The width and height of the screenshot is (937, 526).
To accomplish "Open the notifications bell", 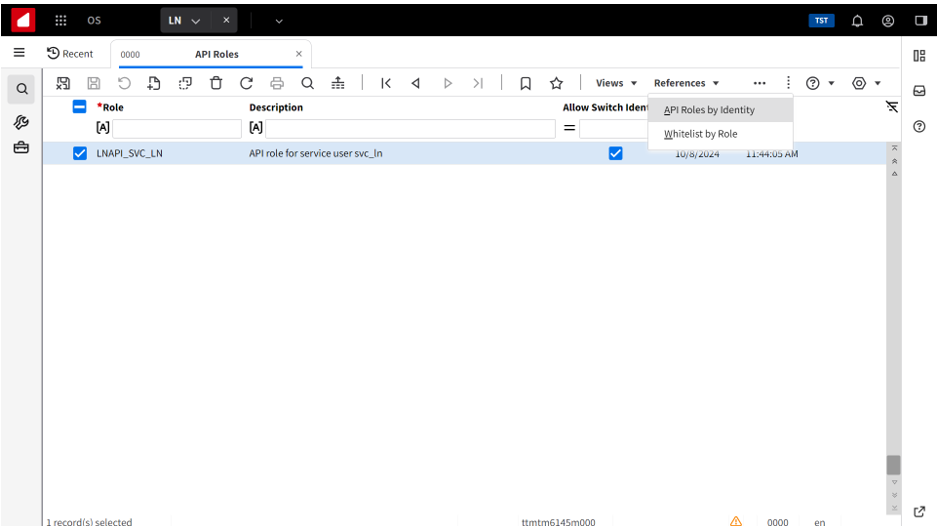I will (857, 20).
